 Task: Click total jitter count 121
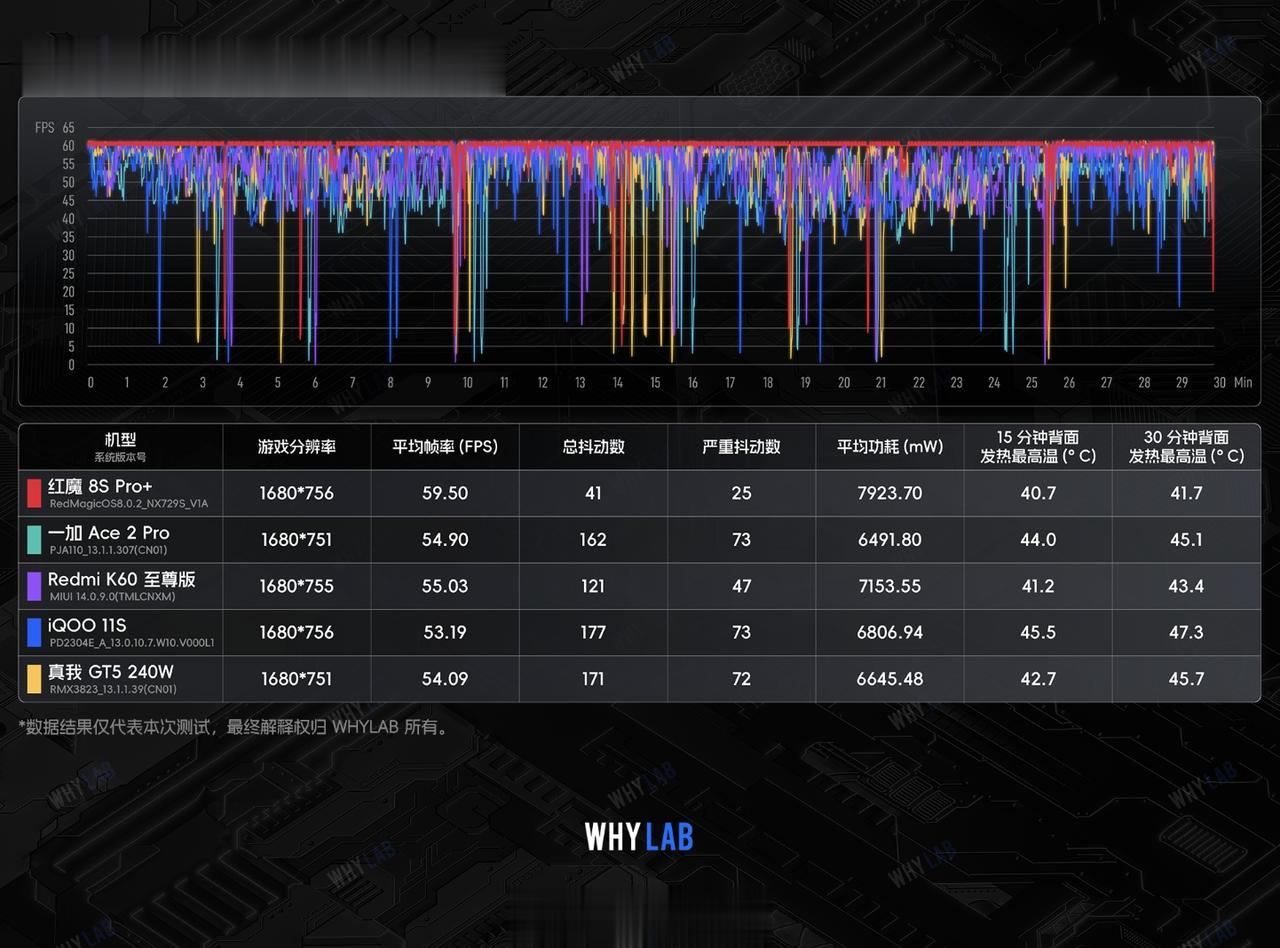[x=593, y=586]
